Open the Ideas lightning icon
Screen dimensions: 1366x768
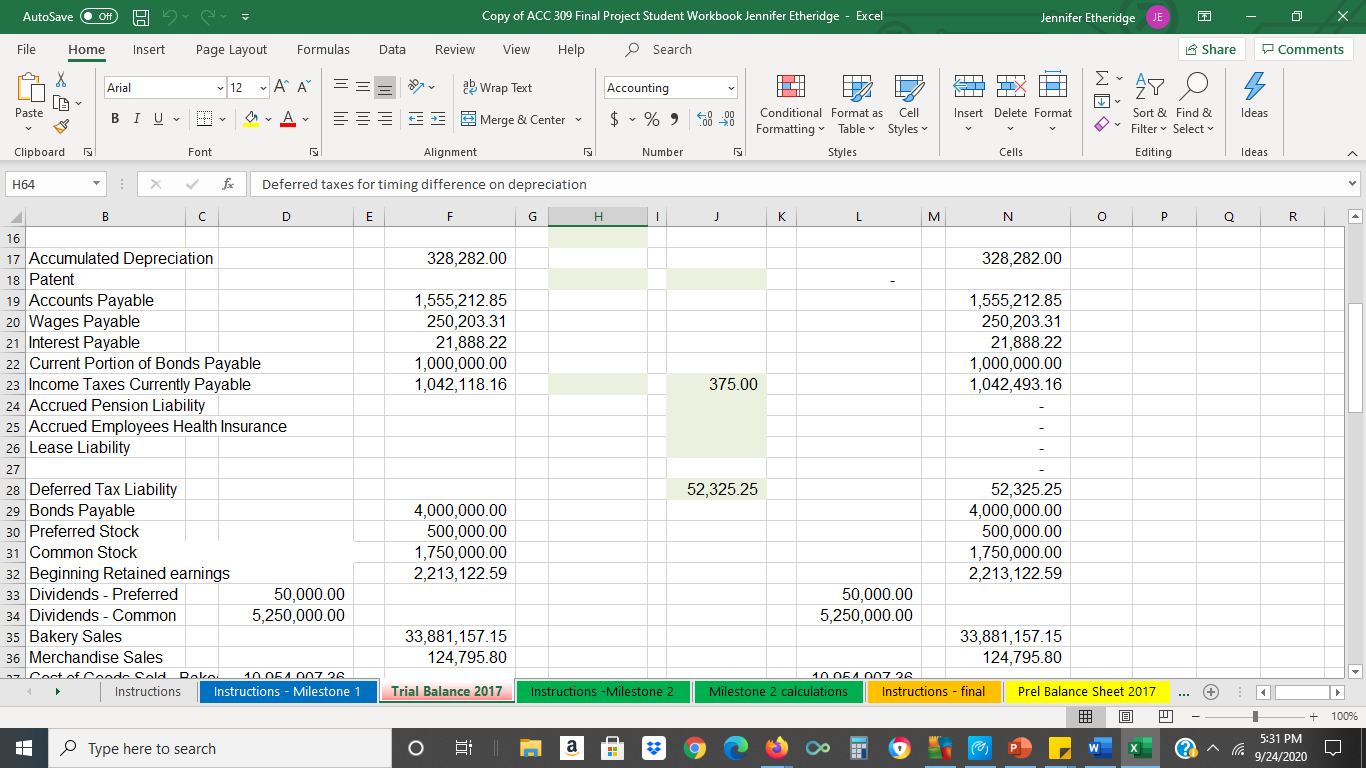[1253, 95]
